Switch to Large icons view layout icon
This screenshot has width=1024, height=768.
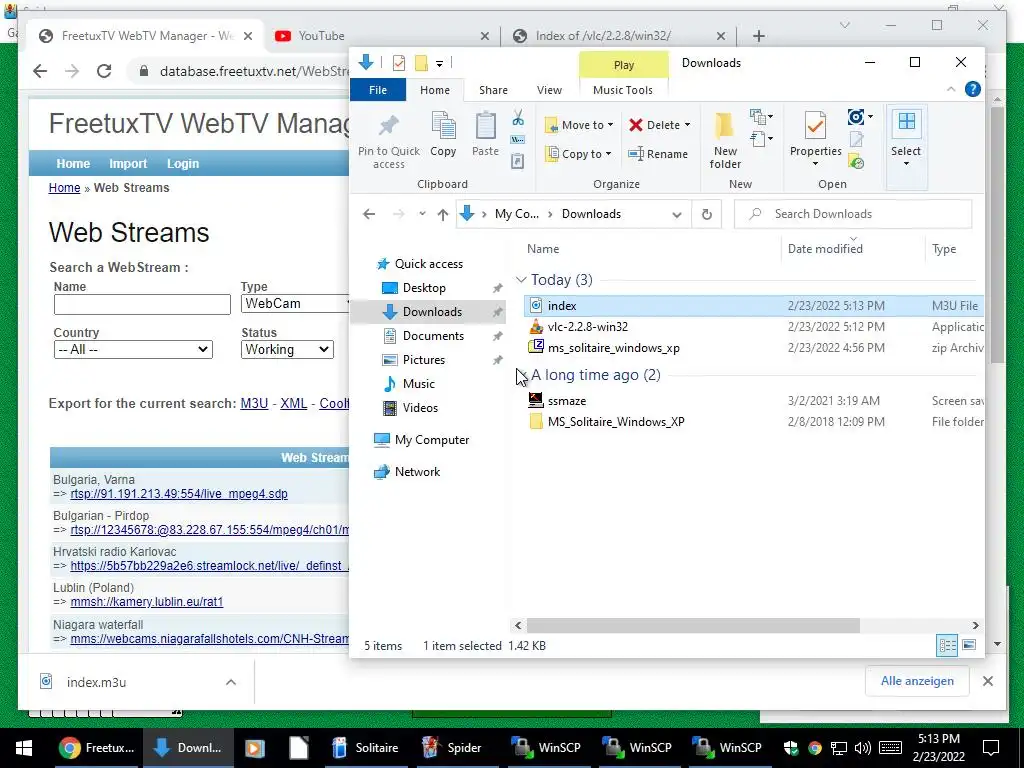tap(969, 645)
